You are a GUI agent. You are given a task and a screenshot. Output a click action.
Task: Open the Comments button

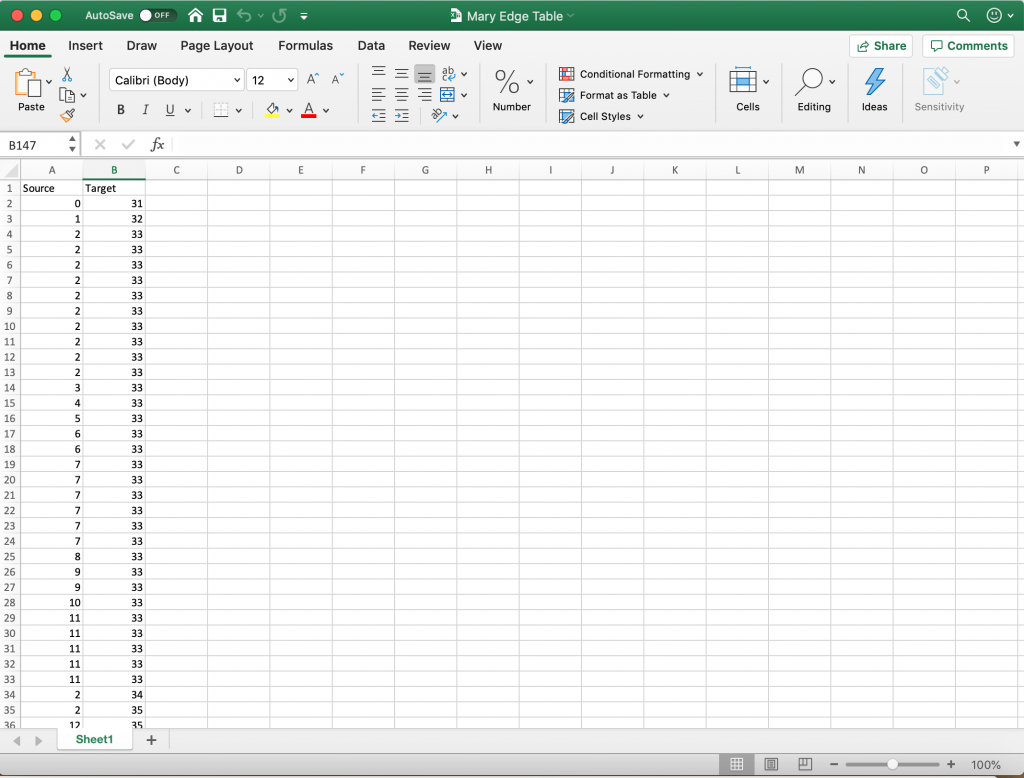967,46
